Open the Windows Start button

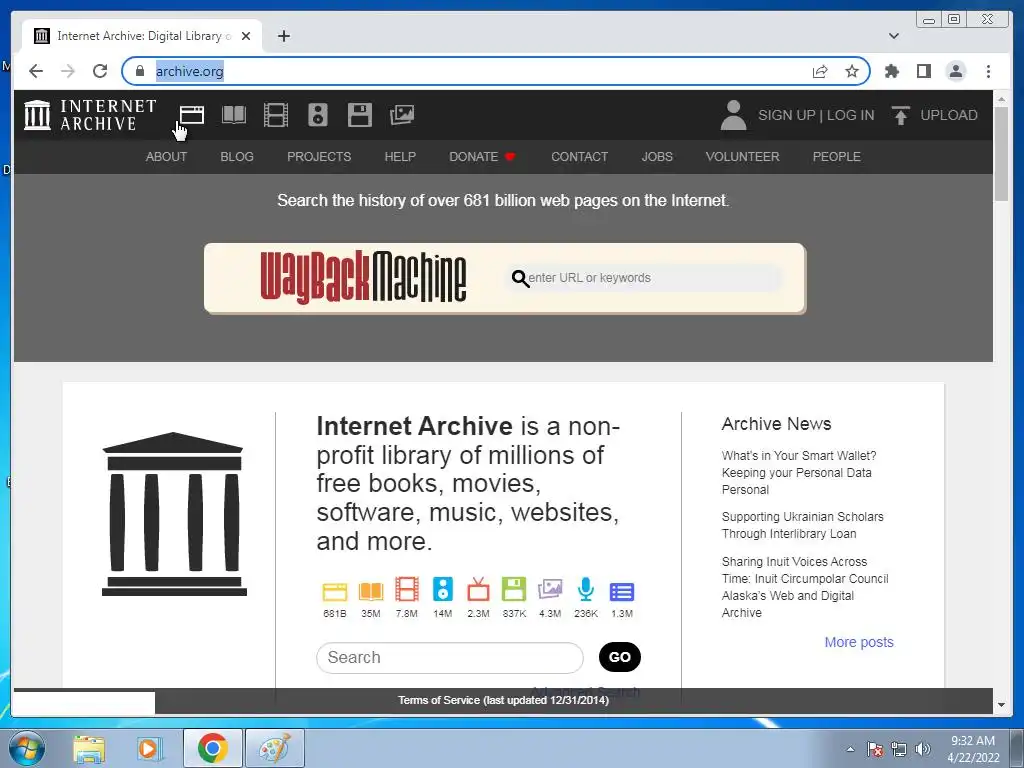[27, 748]
